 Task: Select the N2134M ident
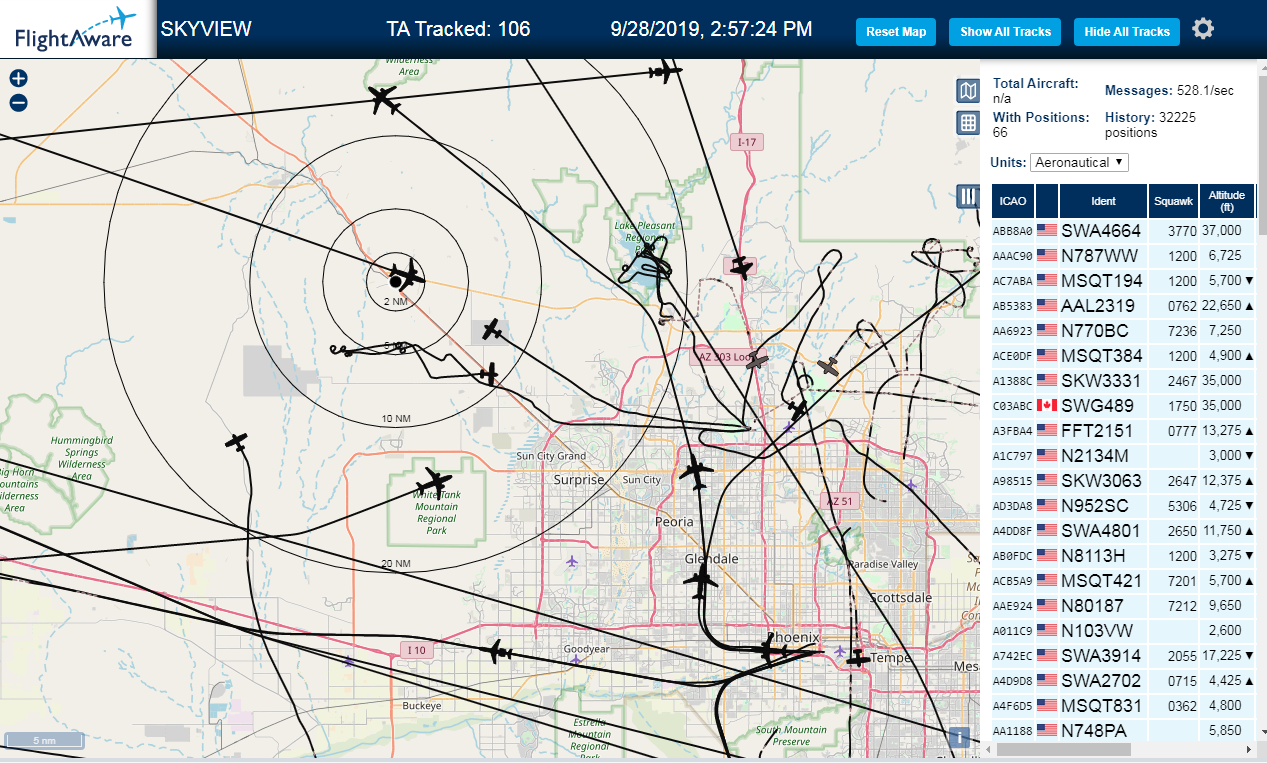(1094, 455)
